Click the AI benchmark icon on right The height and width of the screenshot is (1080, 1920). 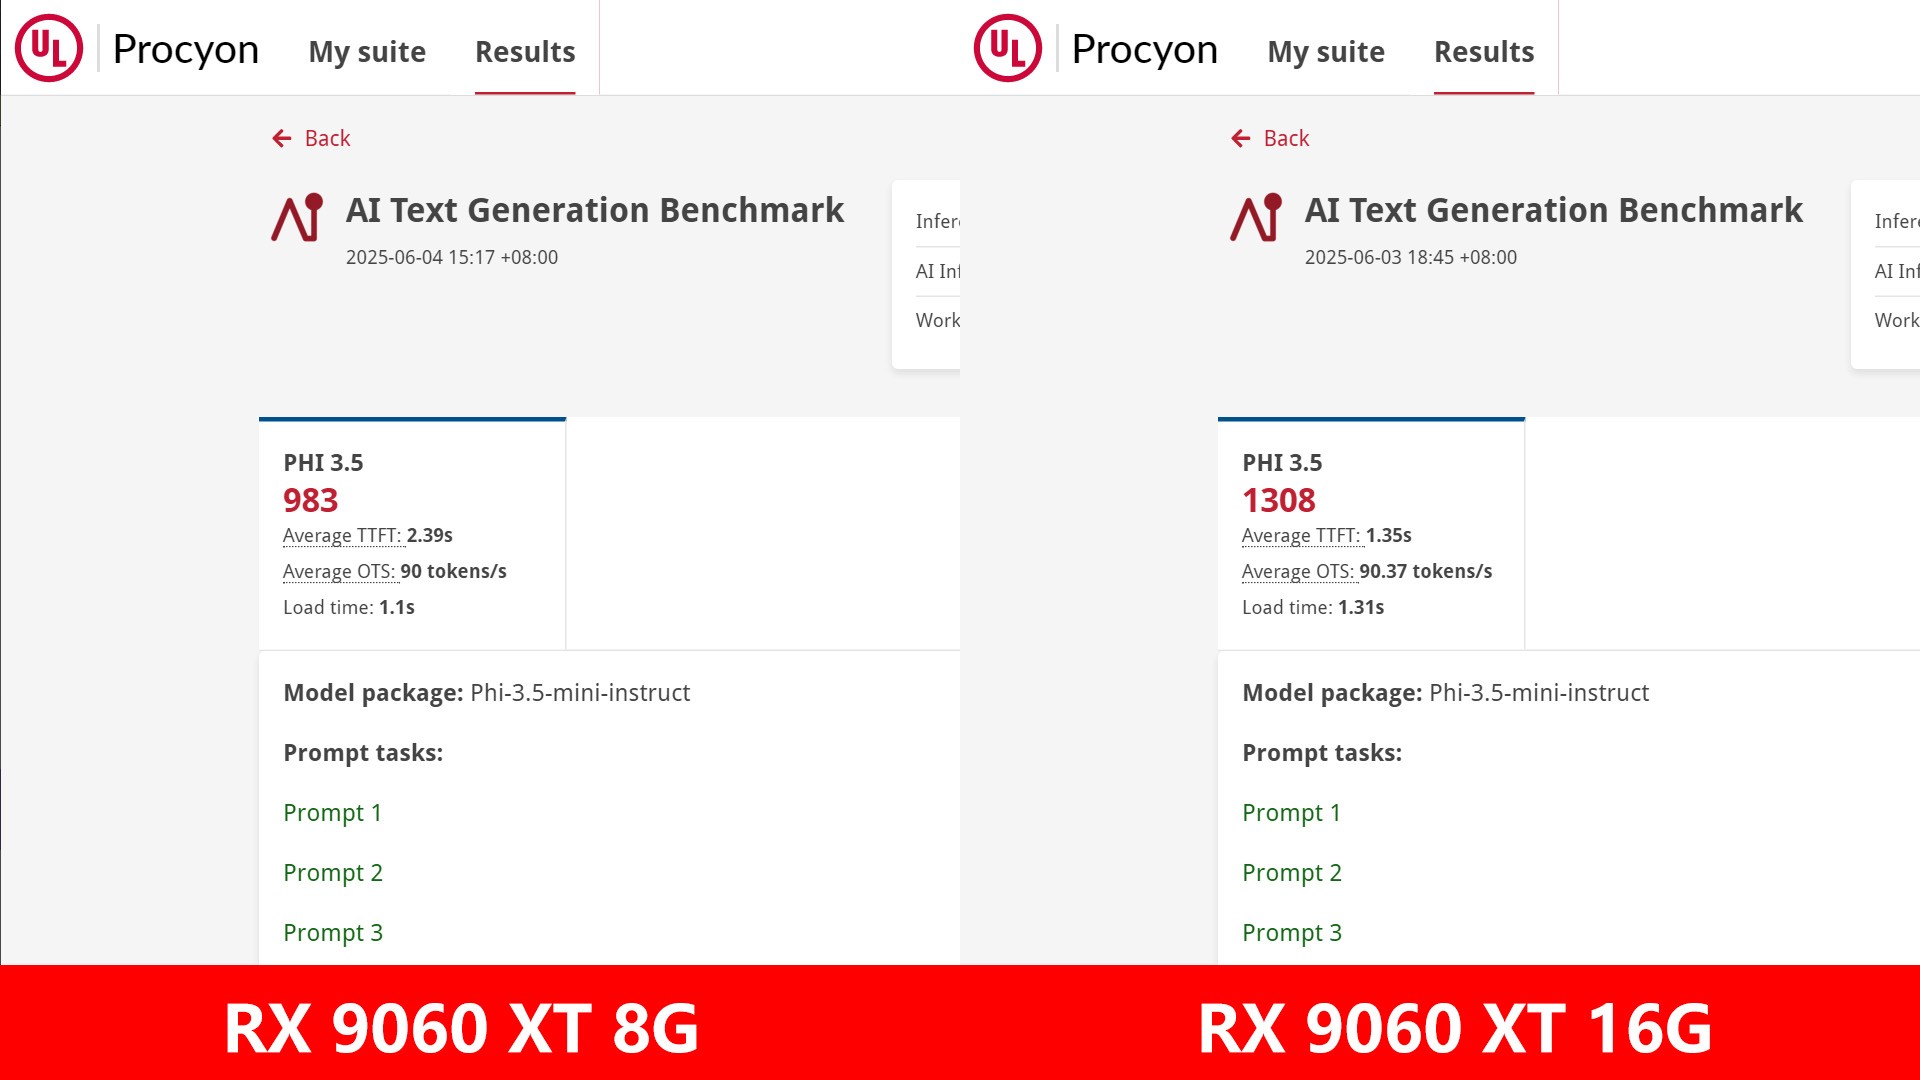coord(1256,217)
